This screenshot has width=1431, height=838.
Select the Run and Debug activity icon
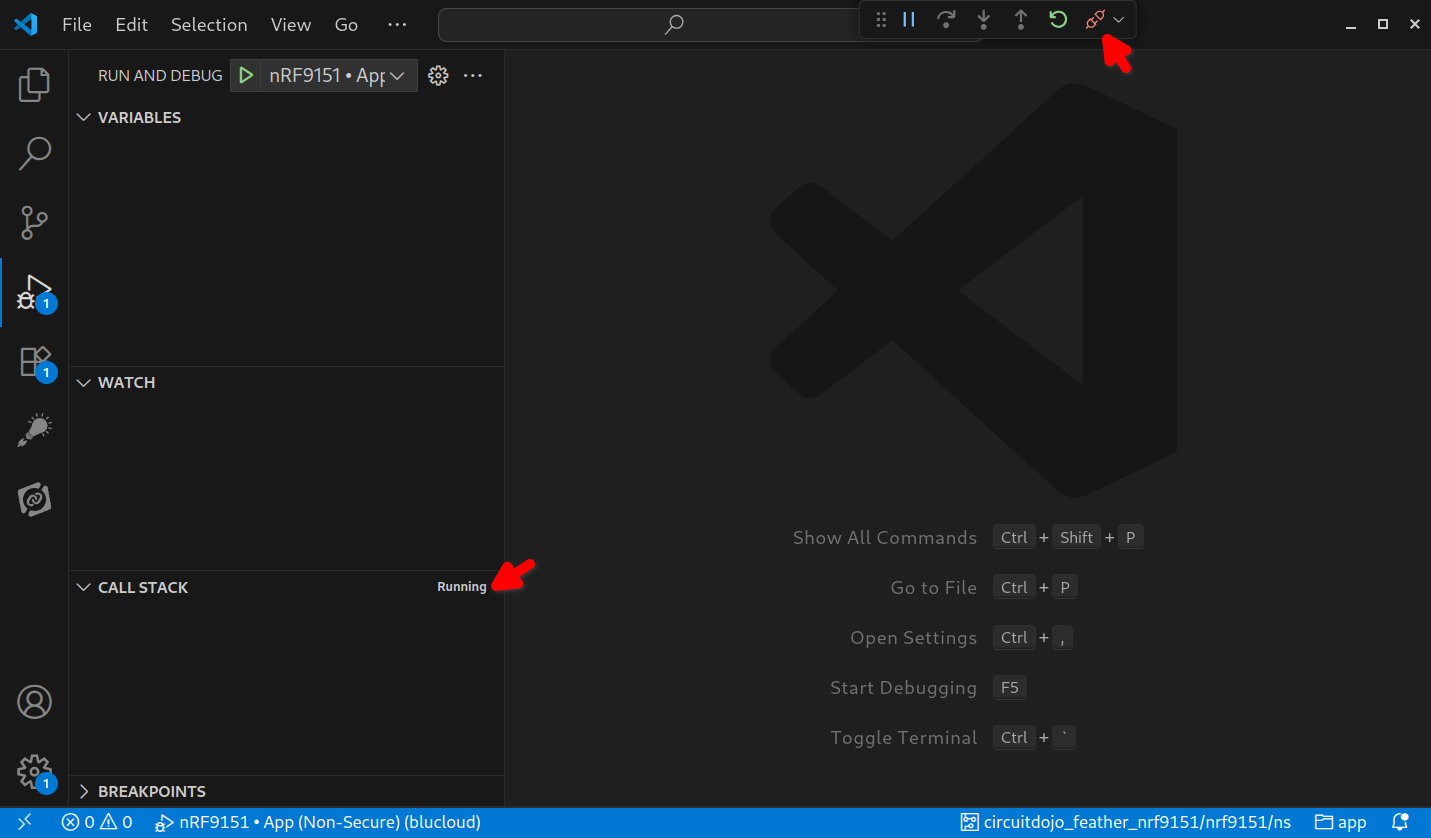(34, 292)
